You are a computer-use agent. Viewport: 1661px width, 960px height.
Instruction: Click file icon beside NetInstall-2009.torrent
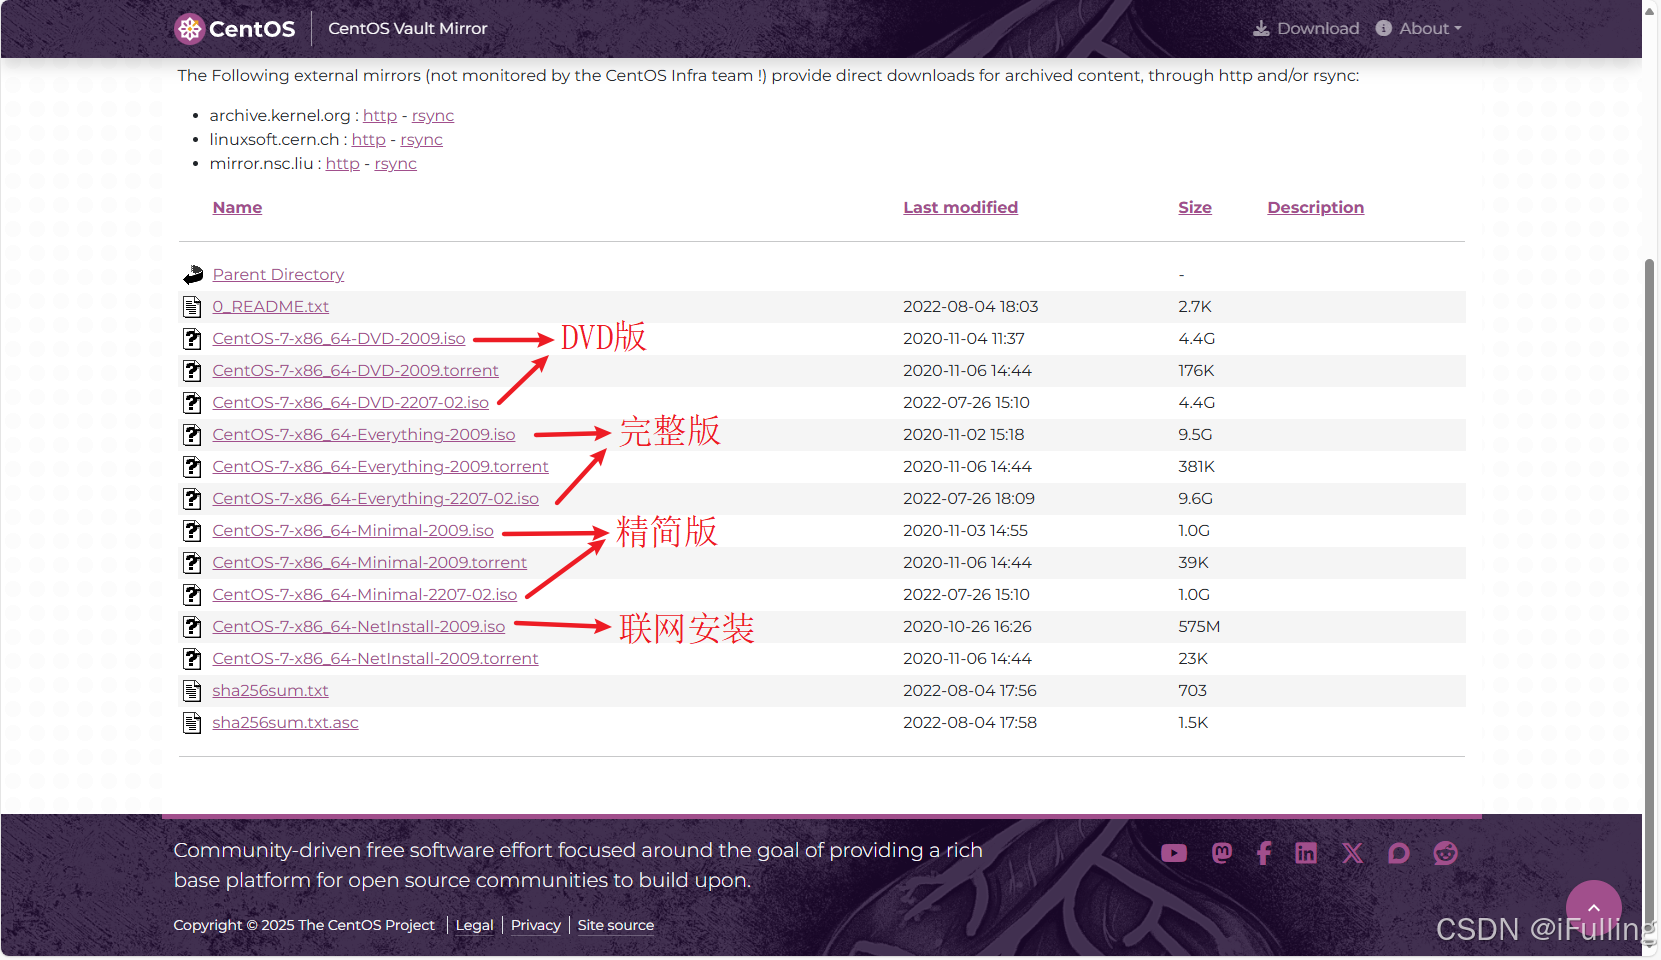click(x=193, y=659)
